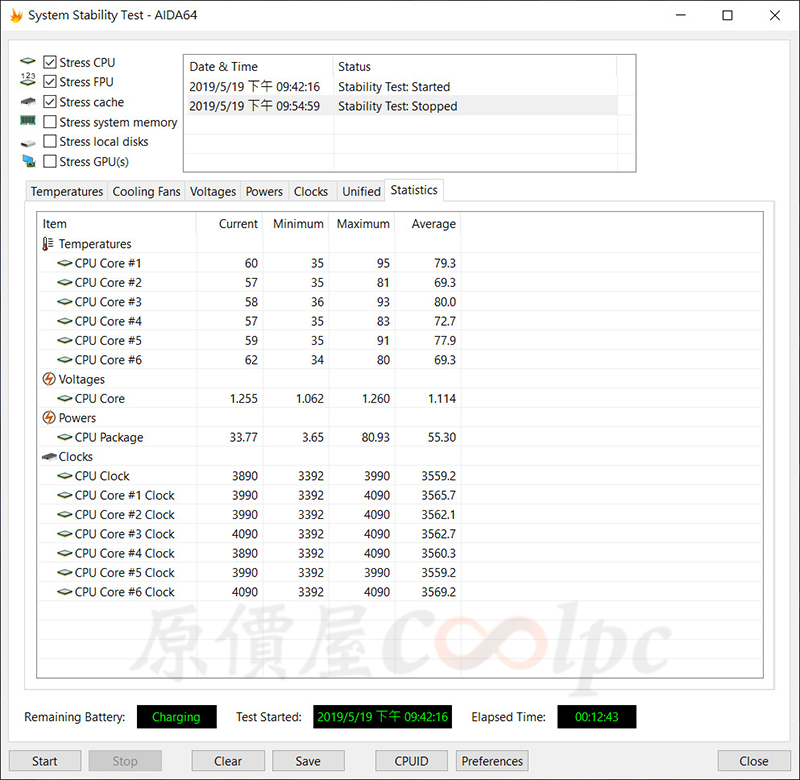Disable the Stress cache checkbox
The image size is (800, 780).
click(50, 102)
